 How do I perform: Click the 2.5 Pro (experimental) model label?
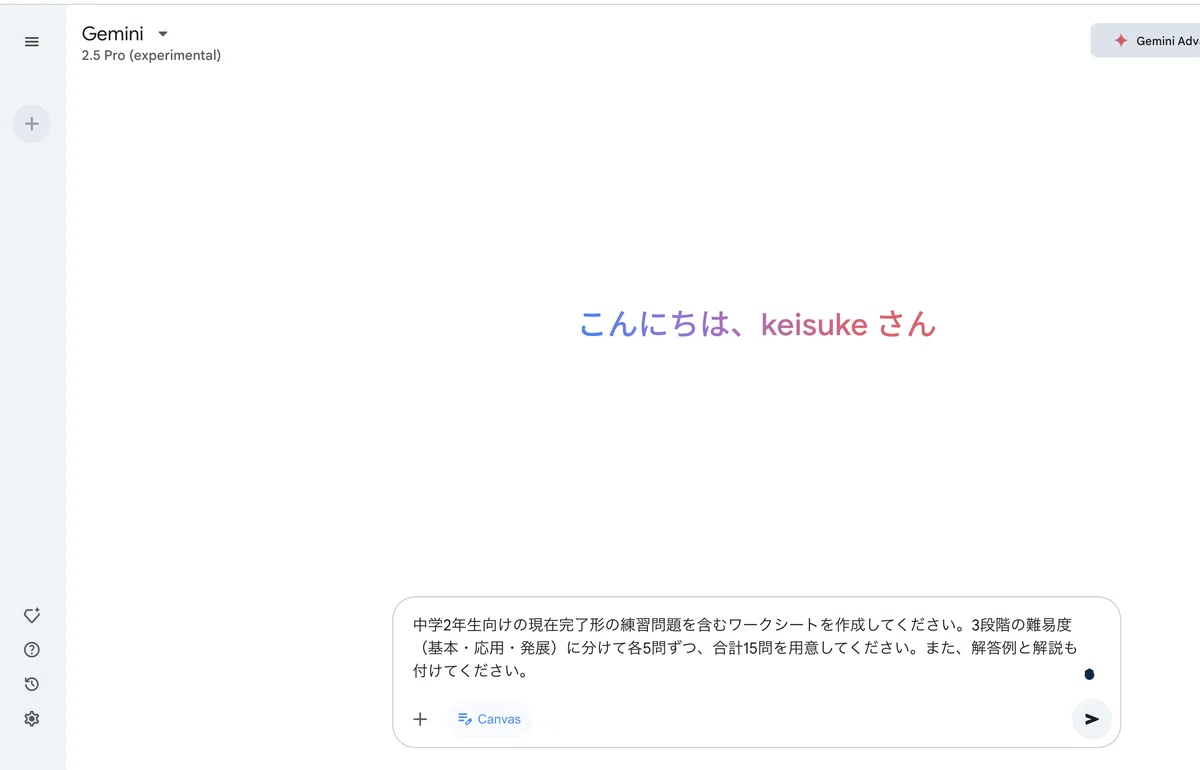point(151,56)
